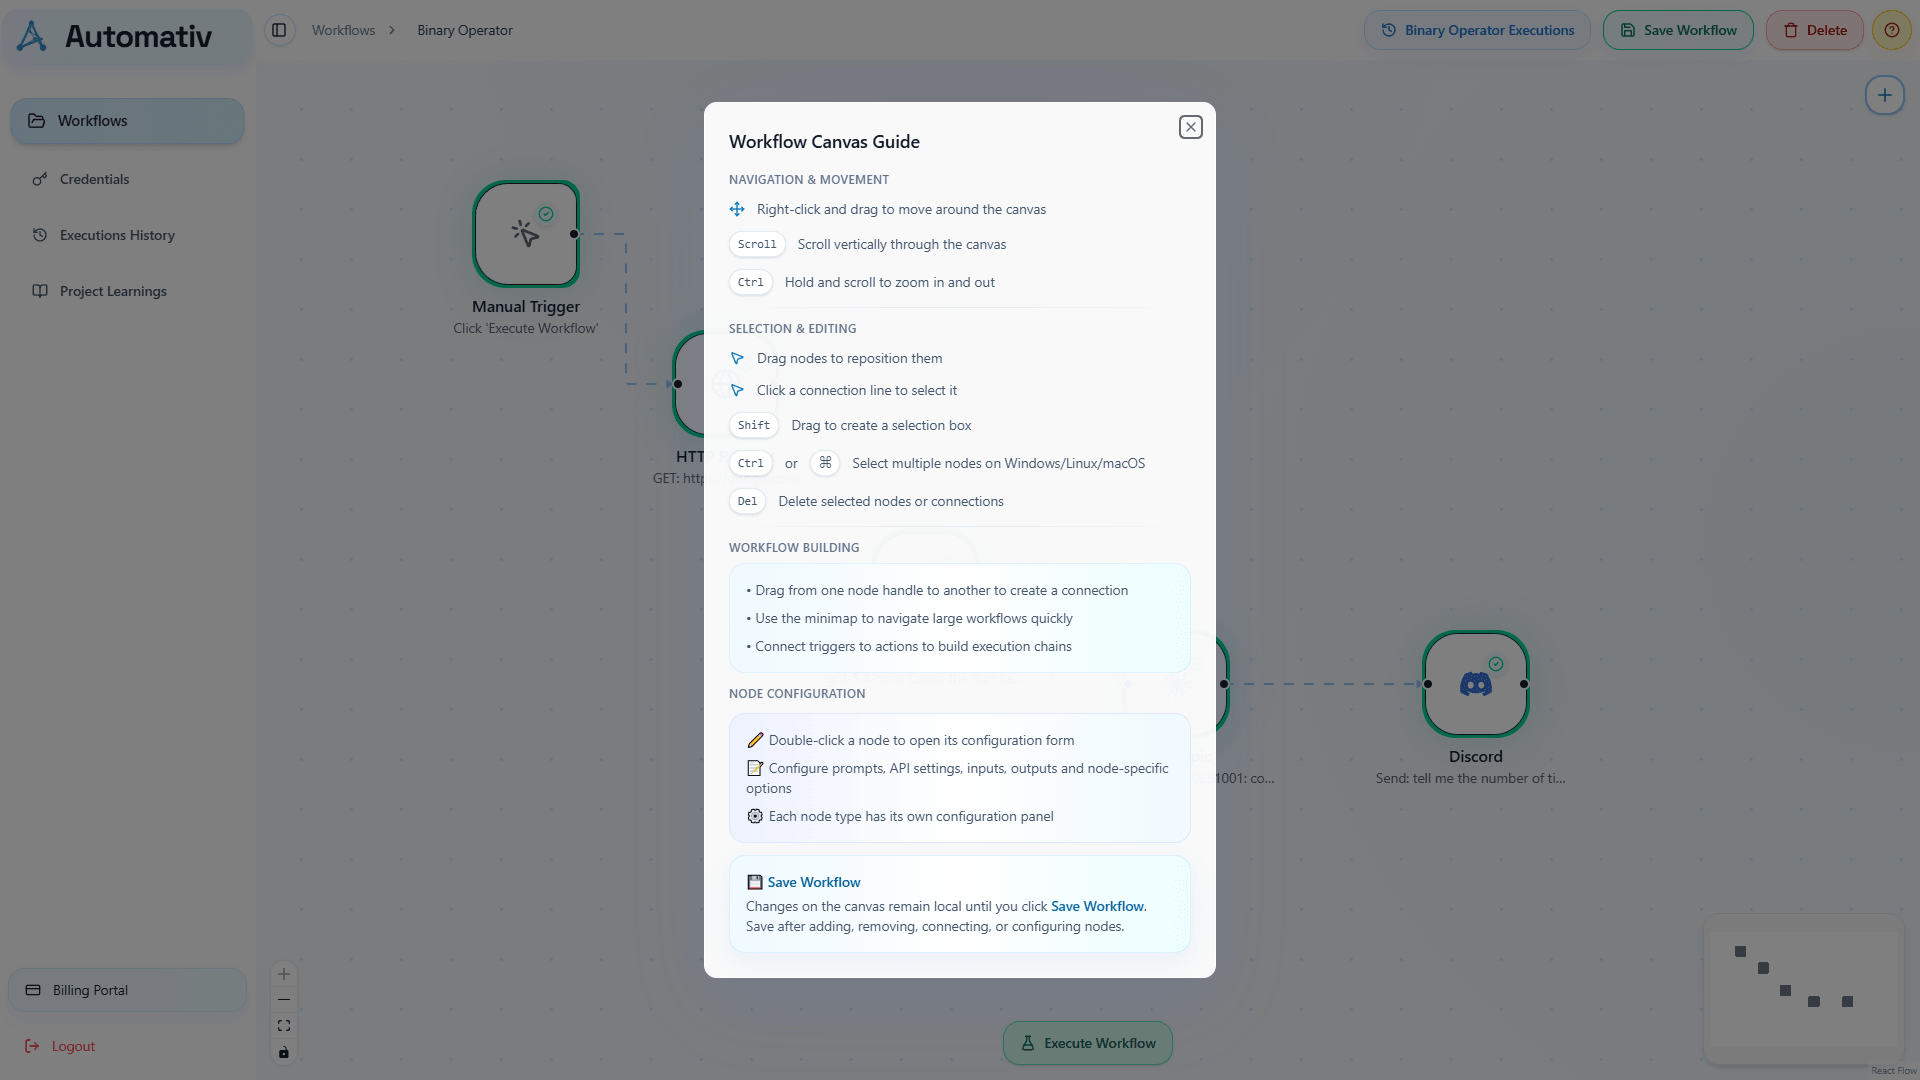Click the Save Workflow button
The height and width of the screenshot is (1080, 1920).
coord(1678,30)
